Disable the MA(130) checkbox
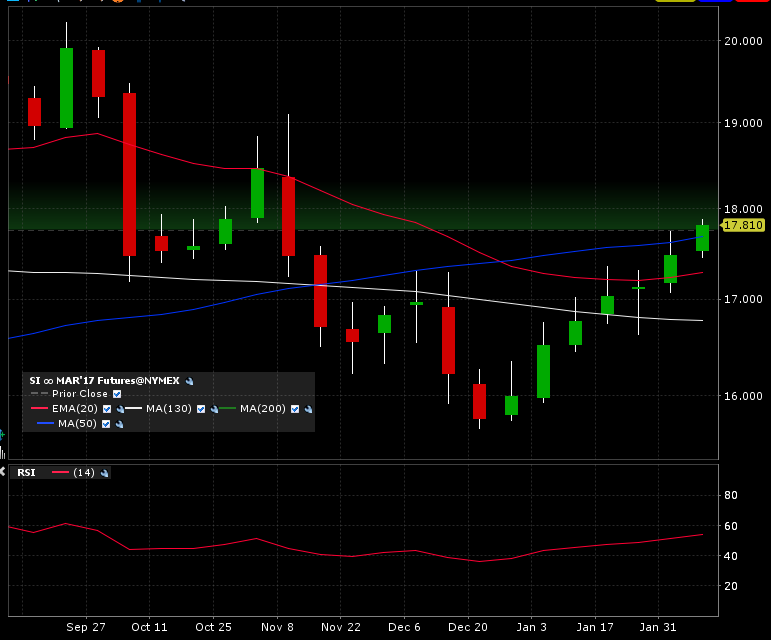Screen dimensions: 771x640 [202, 409]
